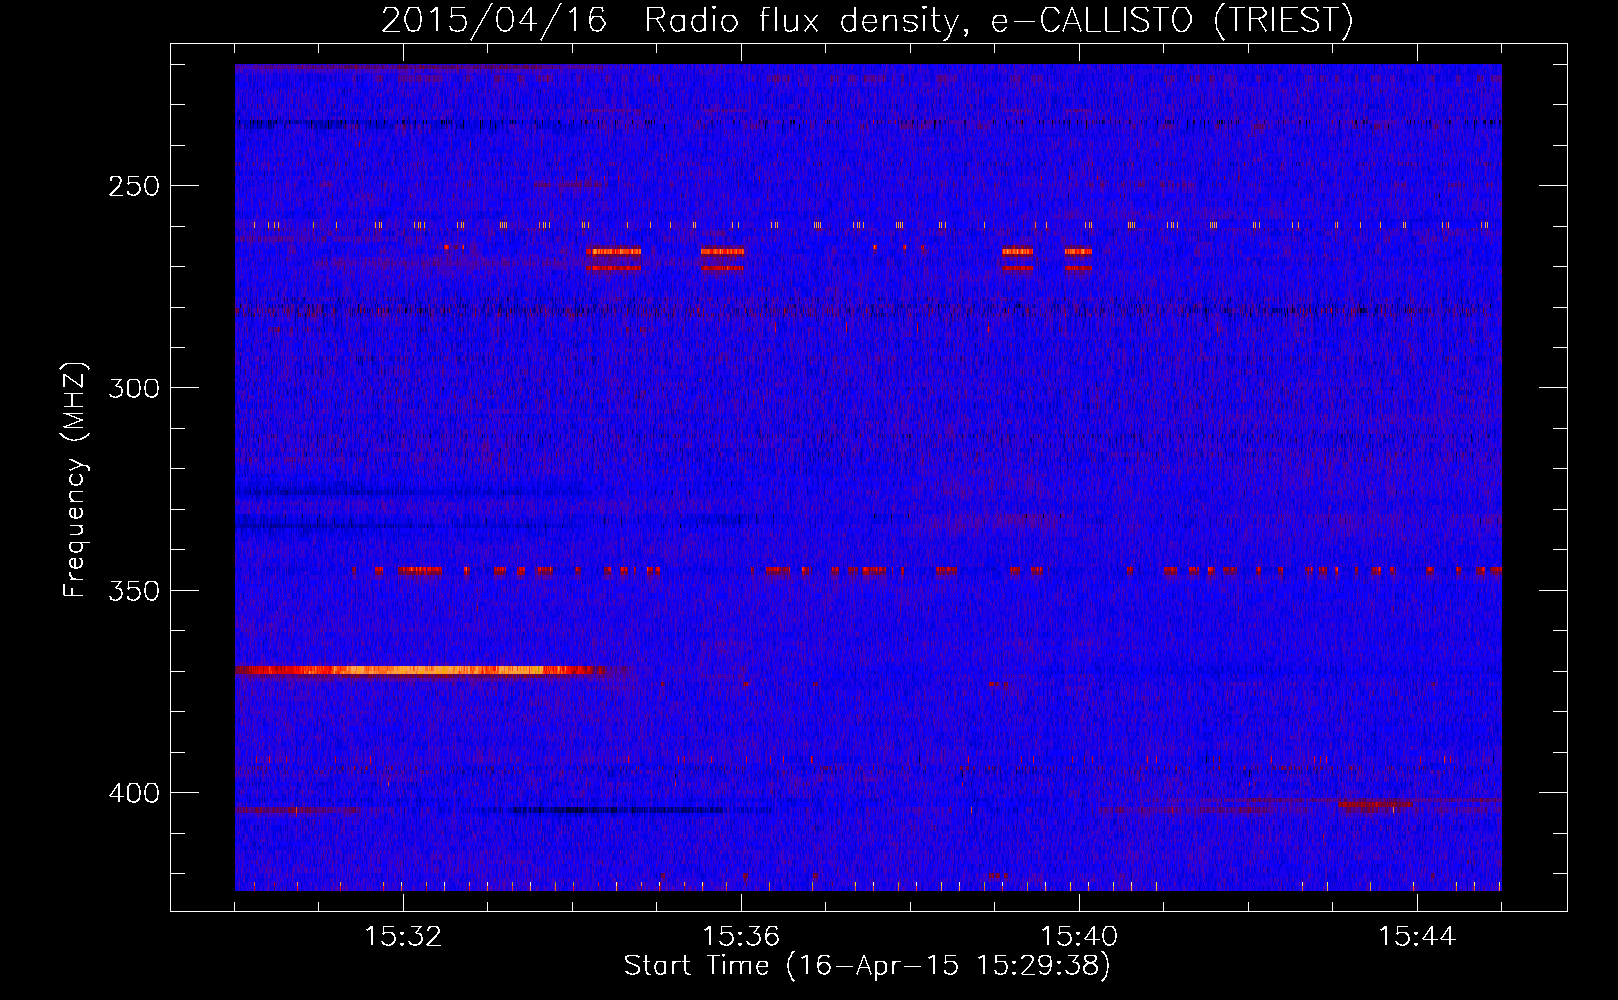Click the "Frequency (MHZ)" axis label
Viewport: 1618px width, 1000px height.
[x=75, y=479]
